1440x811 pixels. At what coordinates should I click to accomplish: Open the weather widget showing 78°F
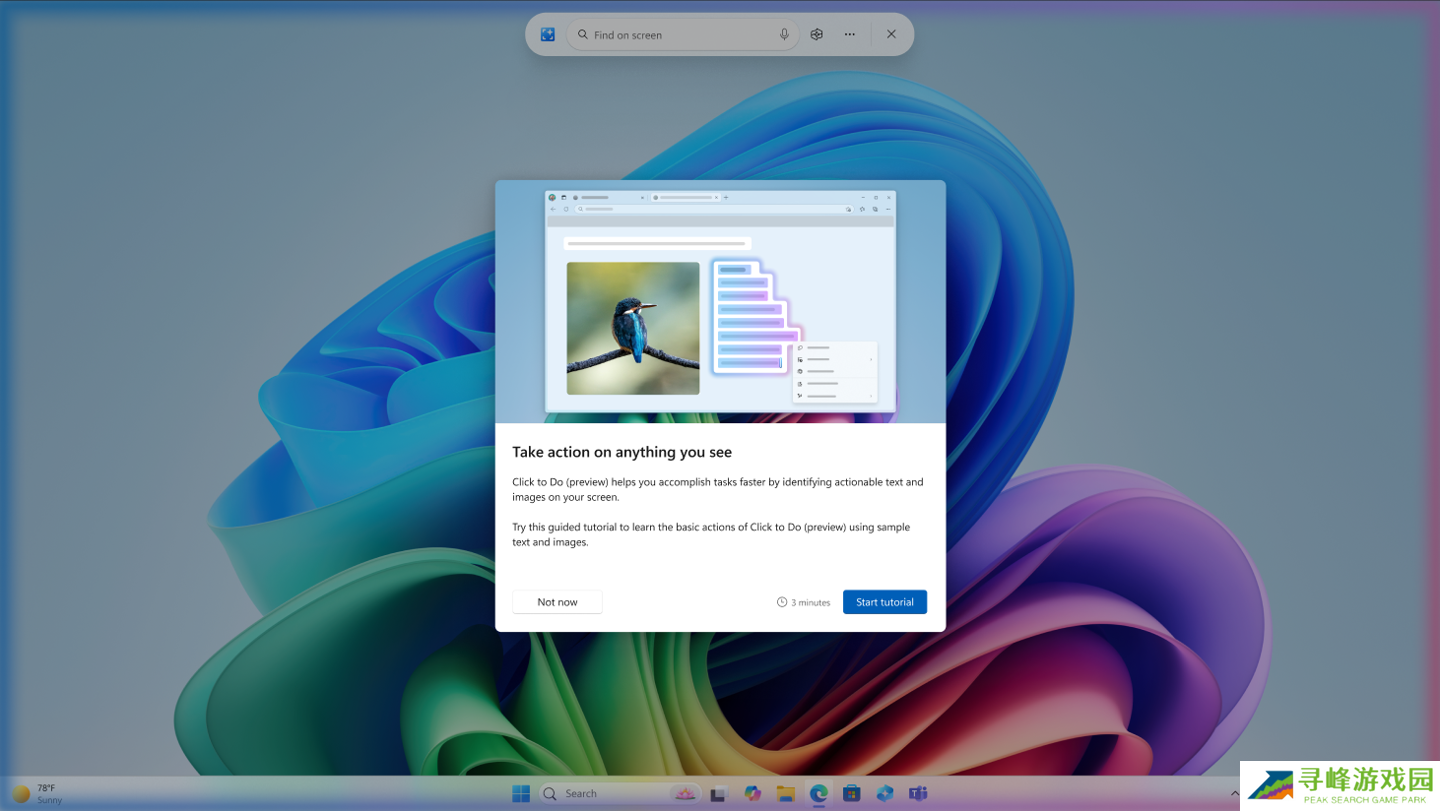click(36, 793)
